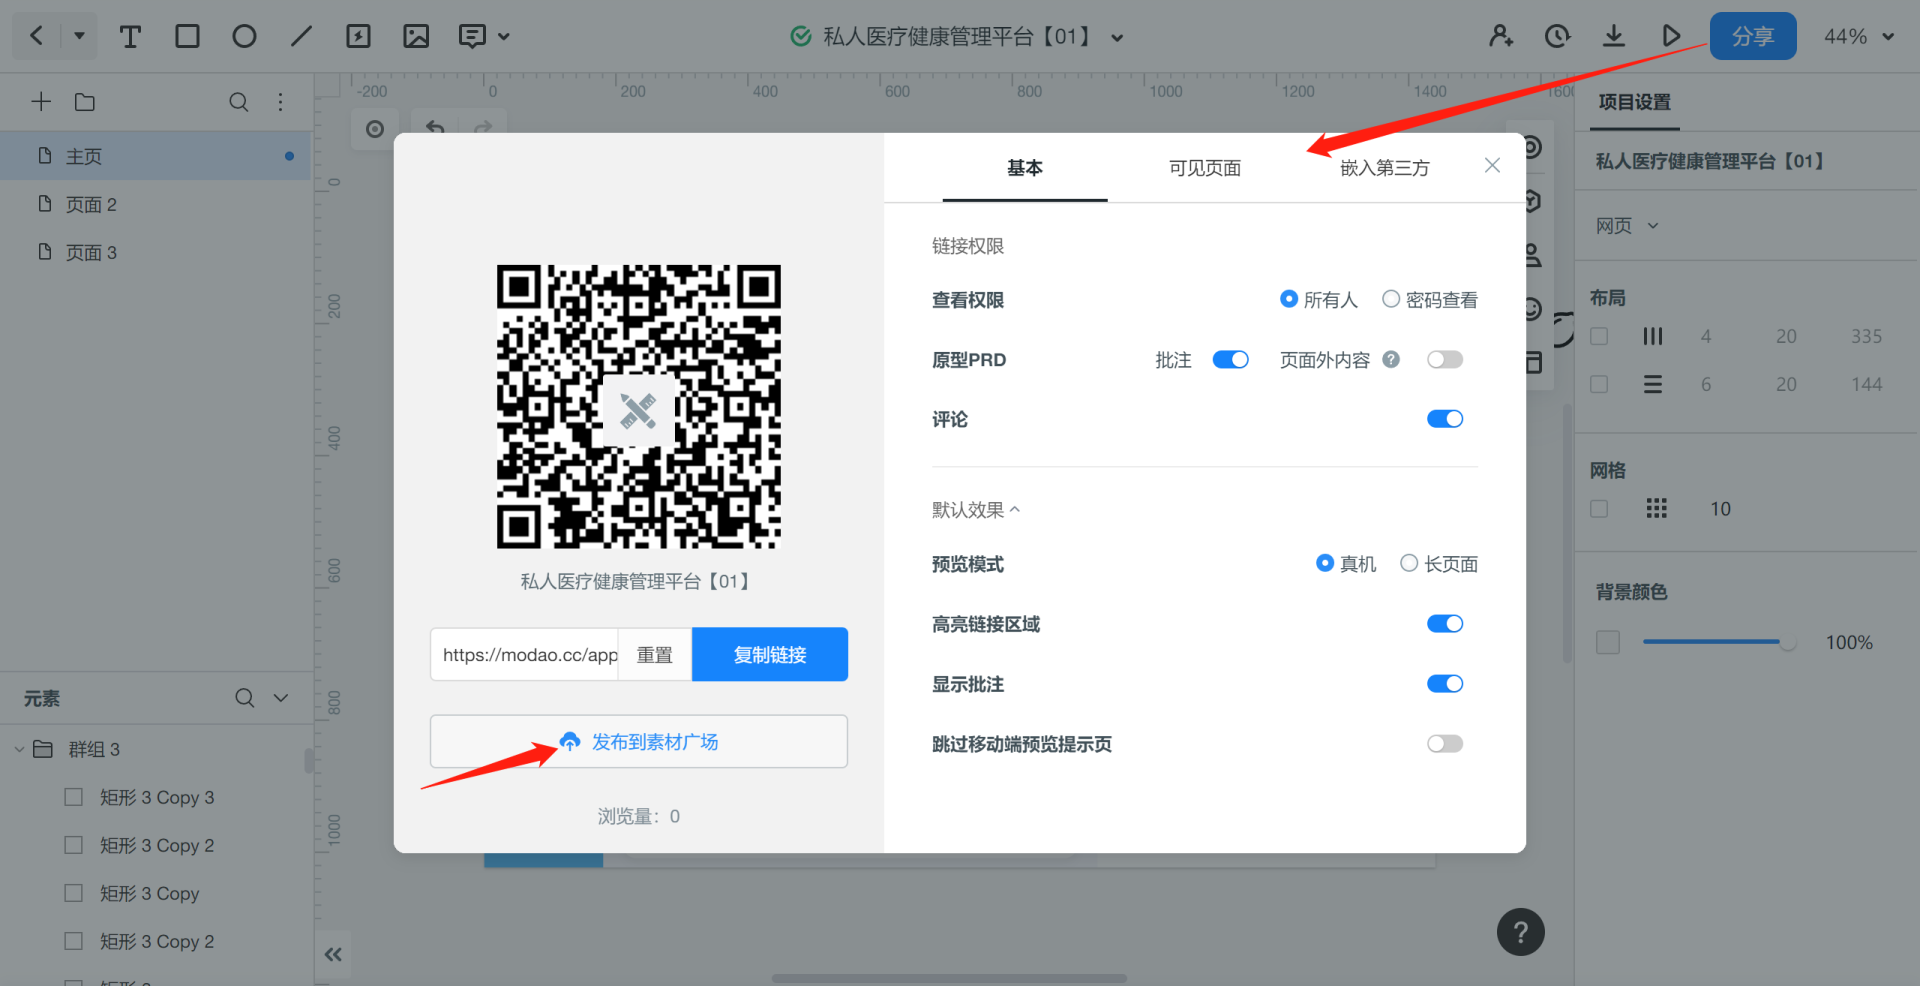
Task: Select the comment annotation tool
Action: (x=472, y=37)
